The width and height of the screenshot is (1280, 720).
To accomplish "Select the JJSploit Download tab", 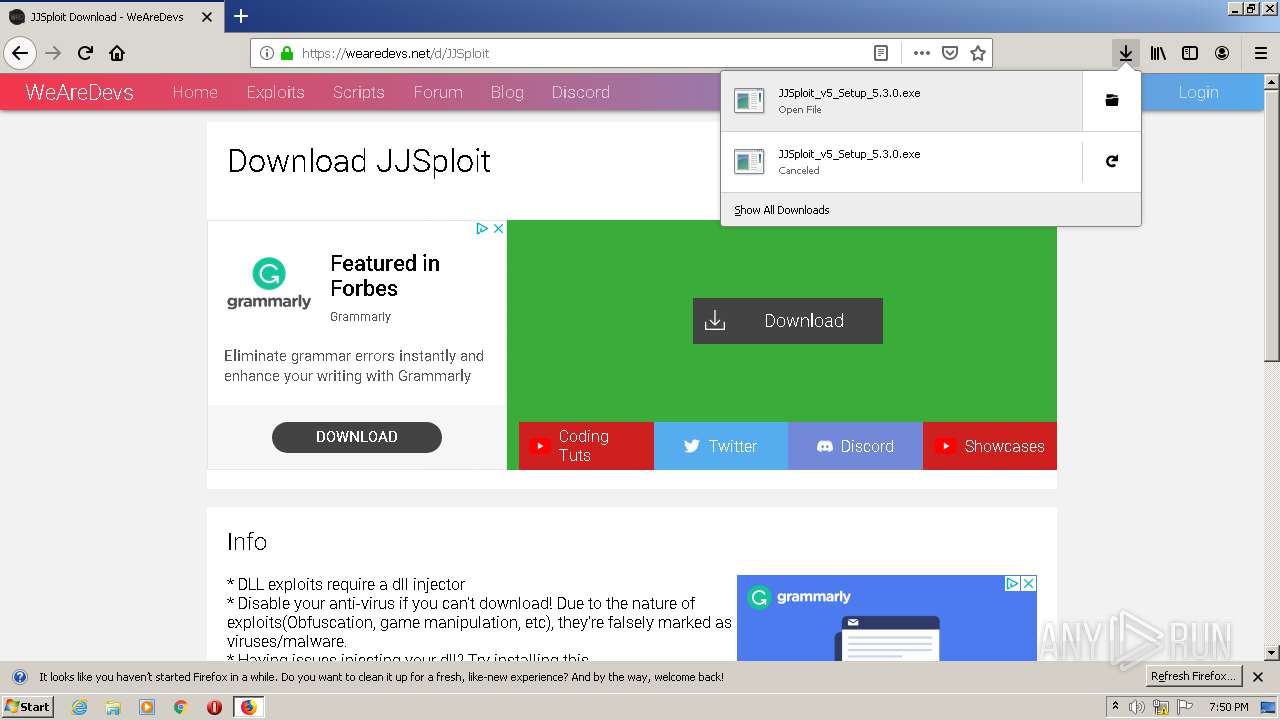I will (112, 17).
